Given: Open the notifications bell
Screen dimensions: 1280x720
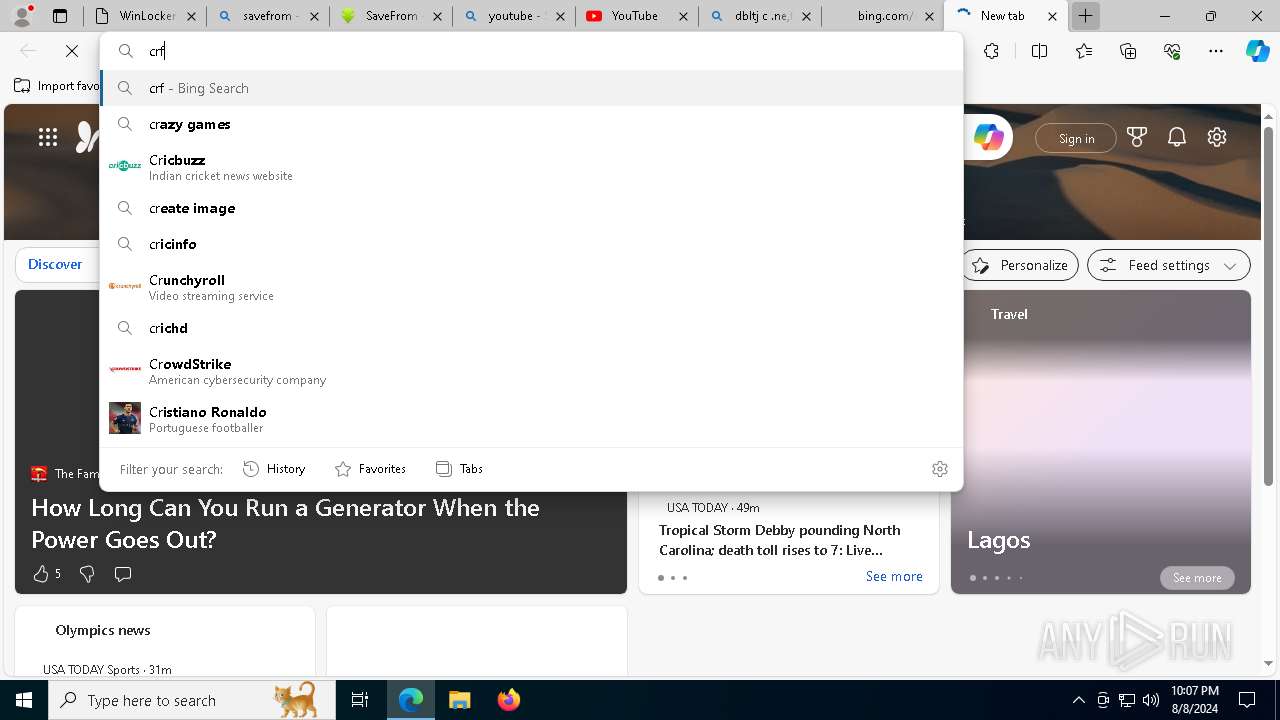Looking at the screenshot, I should (1177, 138).
